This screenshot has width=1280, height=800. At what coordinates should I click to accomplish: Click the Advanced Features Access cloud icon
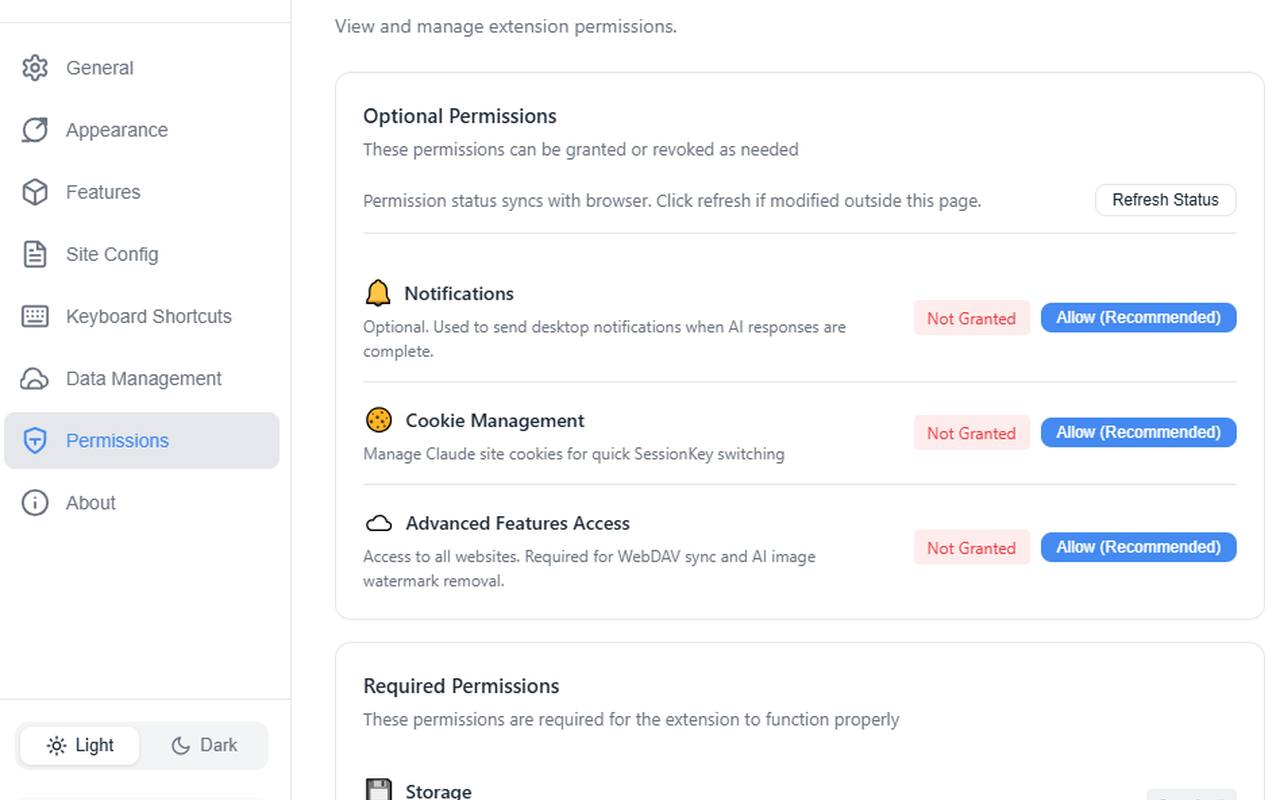[379, 523]
